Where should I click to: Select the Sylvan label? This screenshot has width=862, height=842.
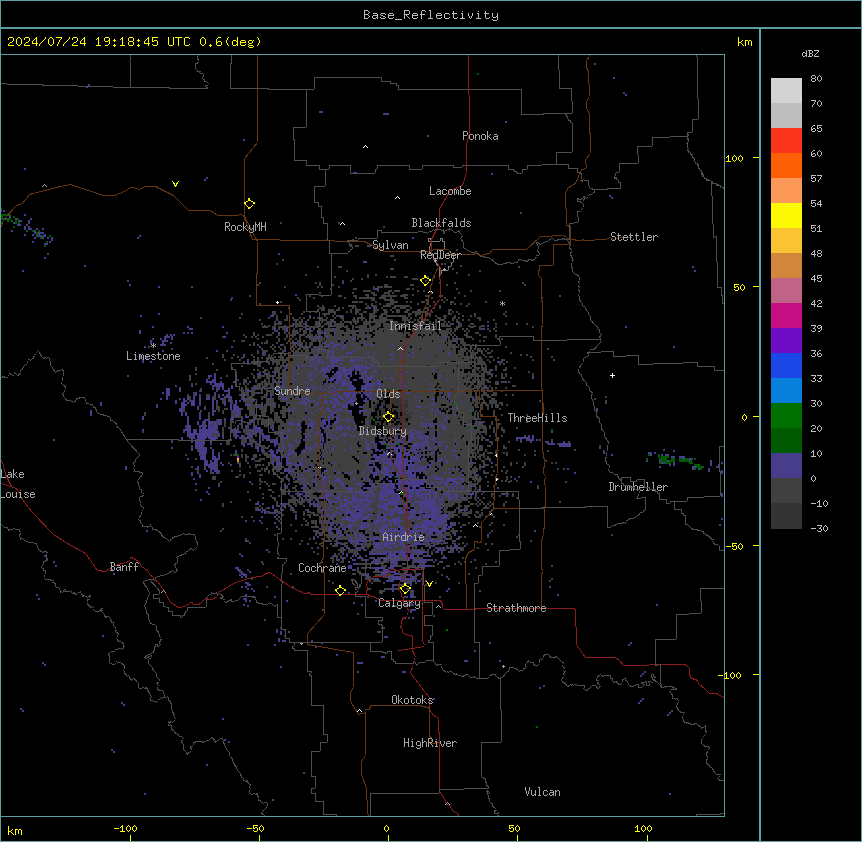390,245
